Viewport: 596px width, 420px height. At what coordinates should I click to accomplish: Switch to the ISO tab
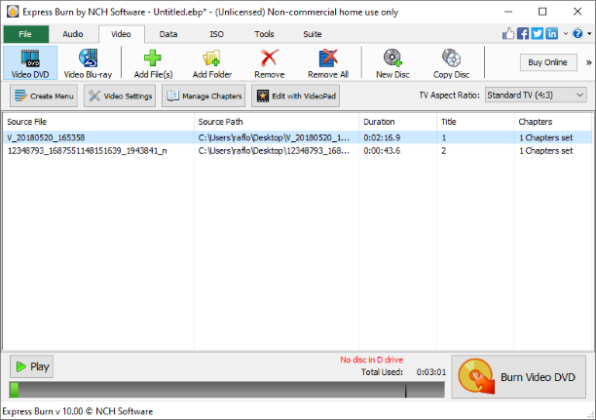pos(217,34)
